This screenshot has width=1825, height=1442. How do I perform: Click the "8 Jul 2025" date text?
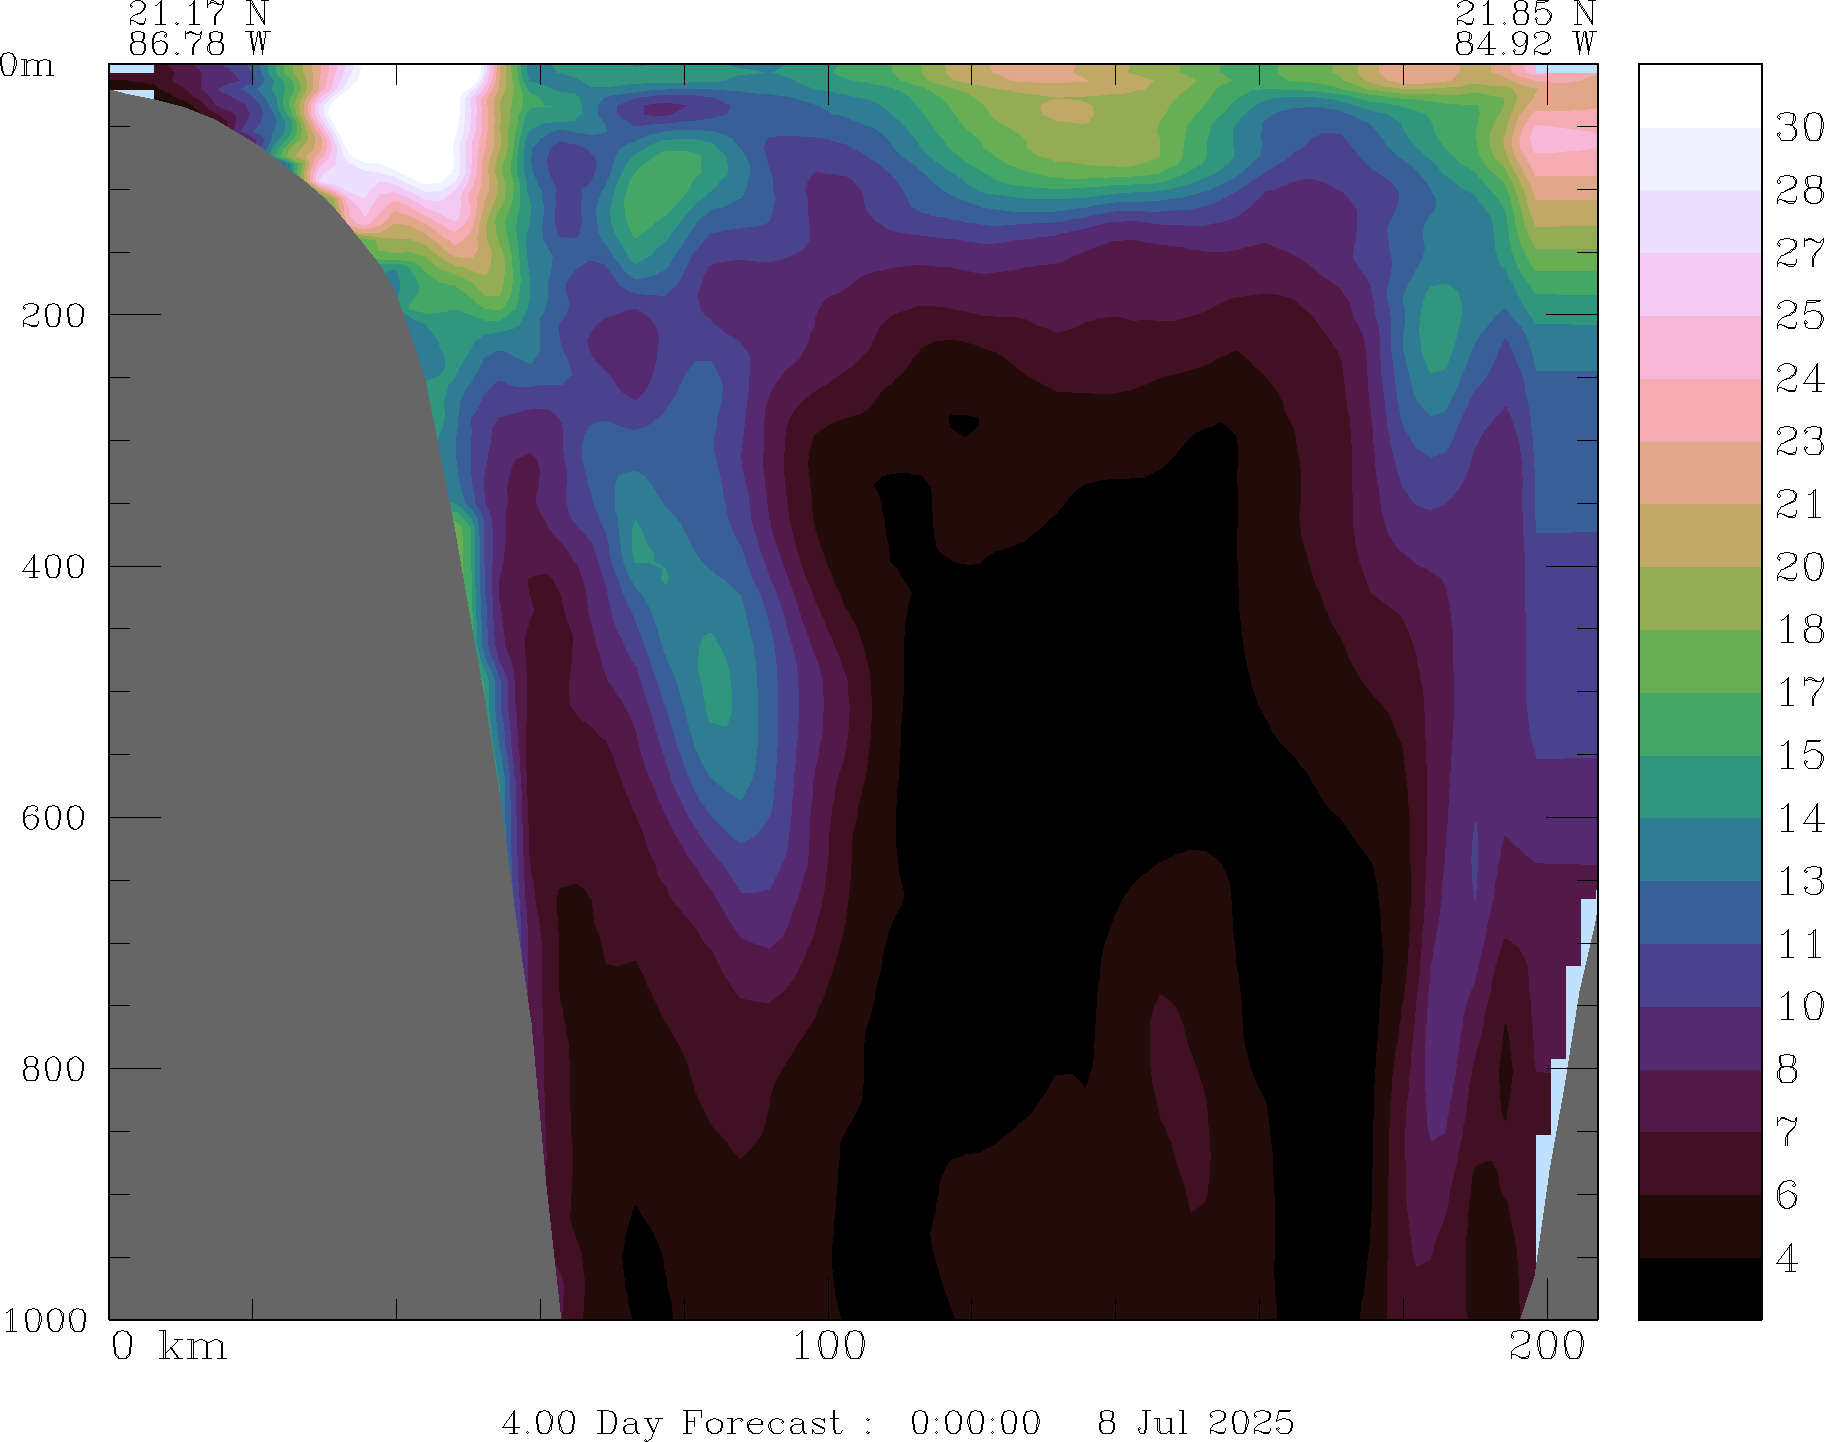point(1195,1422)
